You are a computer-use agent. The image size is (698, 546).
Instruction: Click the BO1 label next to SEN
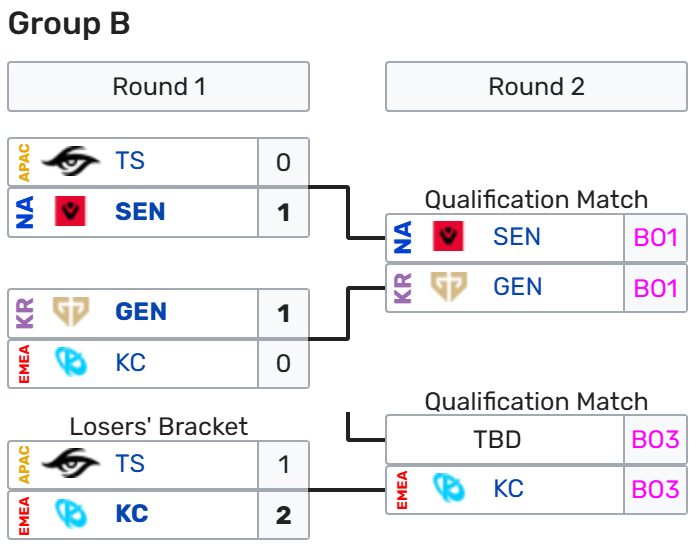(655, 238)
